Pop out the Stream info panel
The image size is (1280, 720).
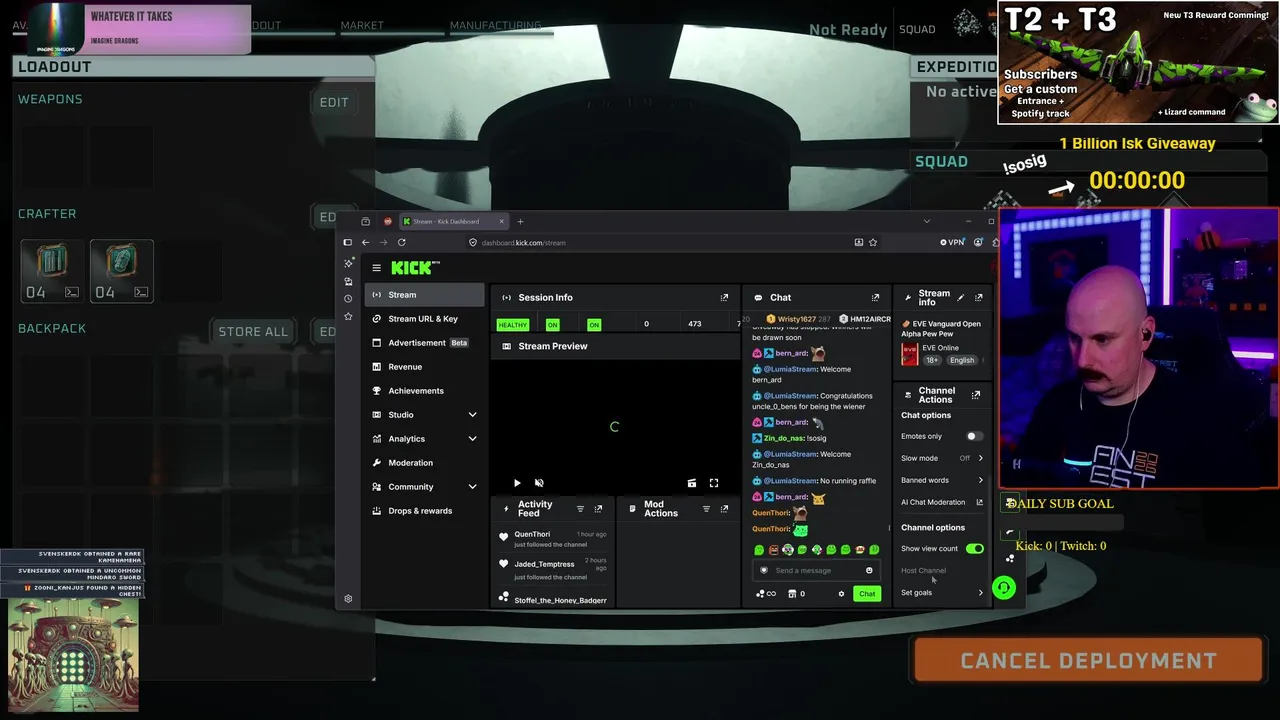(978, 298)
